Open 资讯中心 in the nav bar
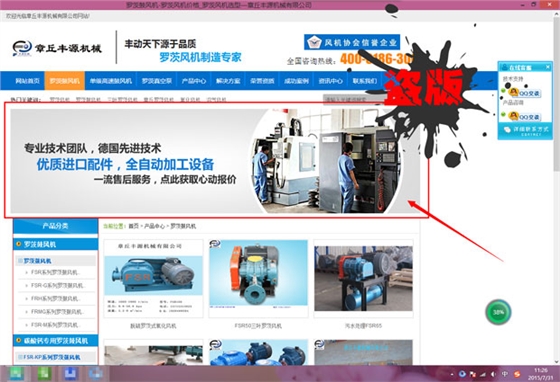 330,81
